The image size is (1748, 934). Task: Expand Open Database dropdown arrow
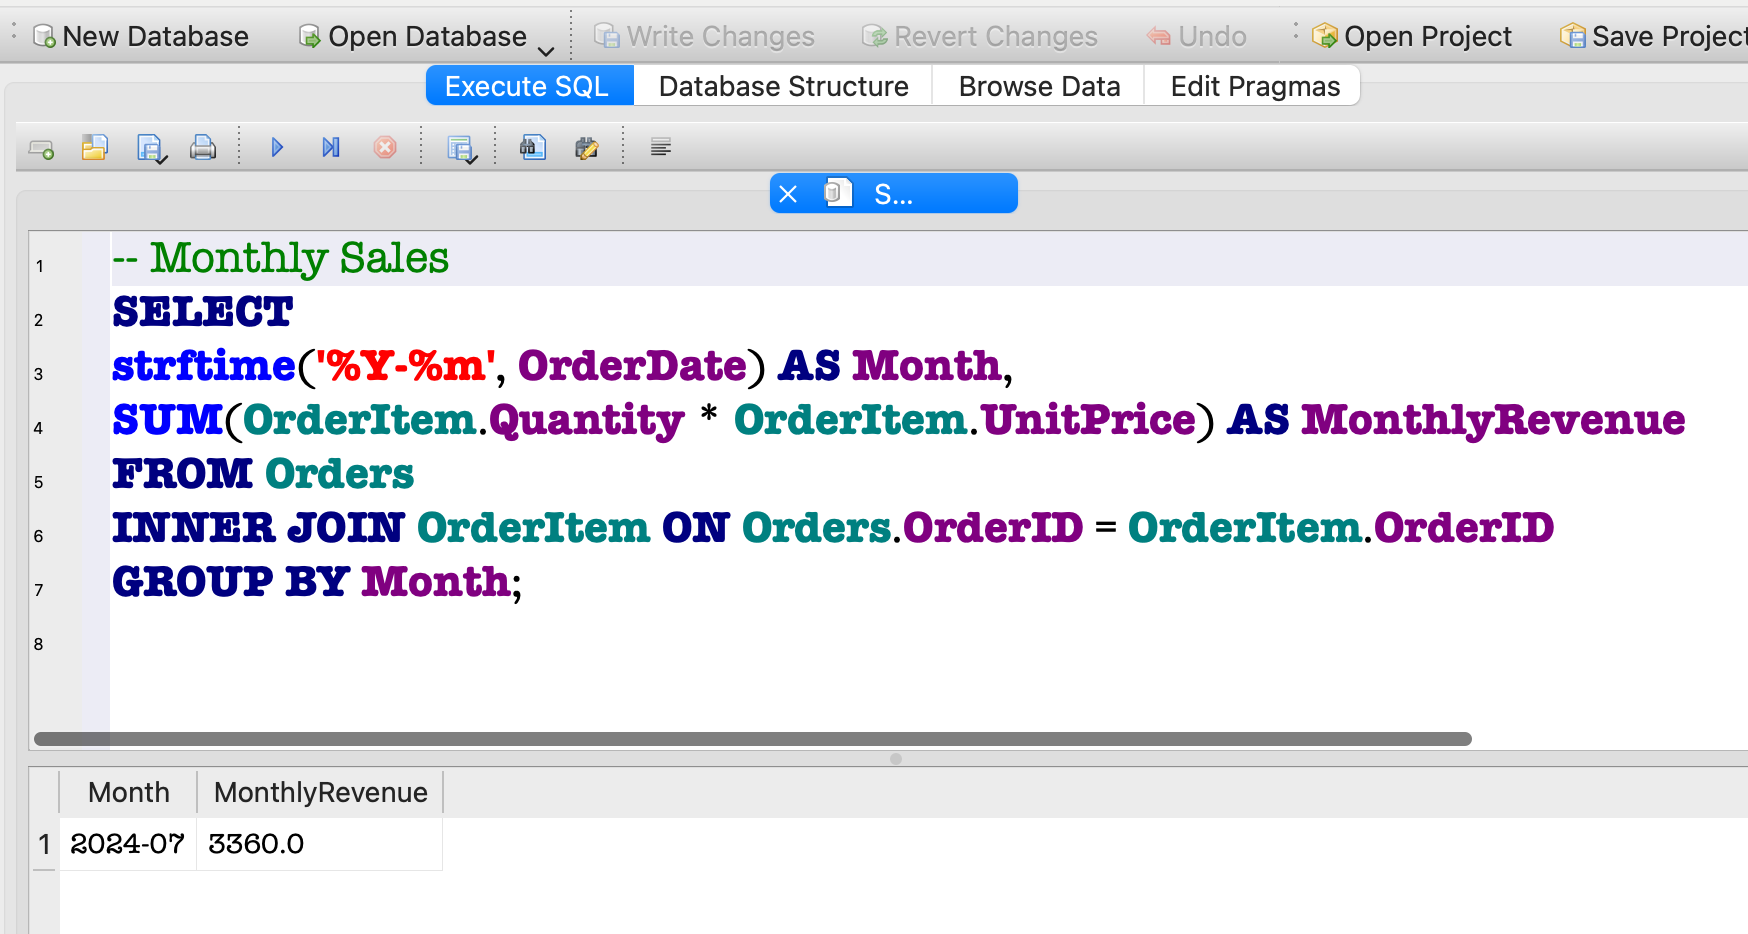pyautogui.click(x=546, y=50)
